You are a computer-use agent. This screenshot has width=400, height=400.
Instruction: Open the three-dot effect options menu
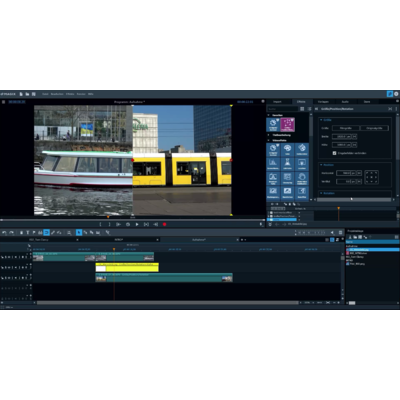pos(396,109)
